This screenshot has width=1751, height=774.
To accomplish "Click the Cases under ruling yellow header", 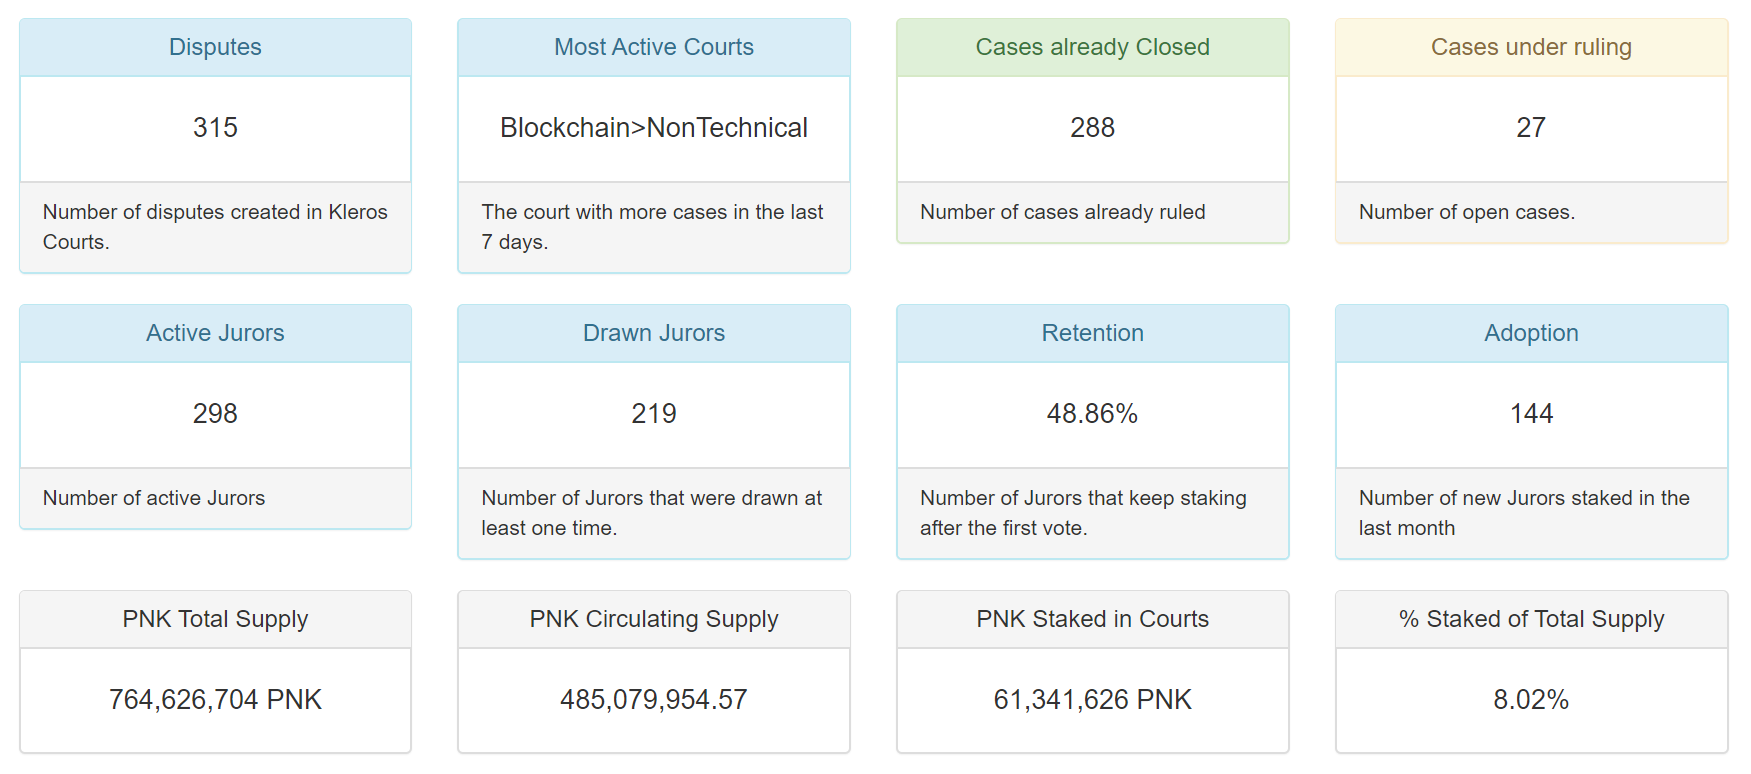I will 1532,47.
